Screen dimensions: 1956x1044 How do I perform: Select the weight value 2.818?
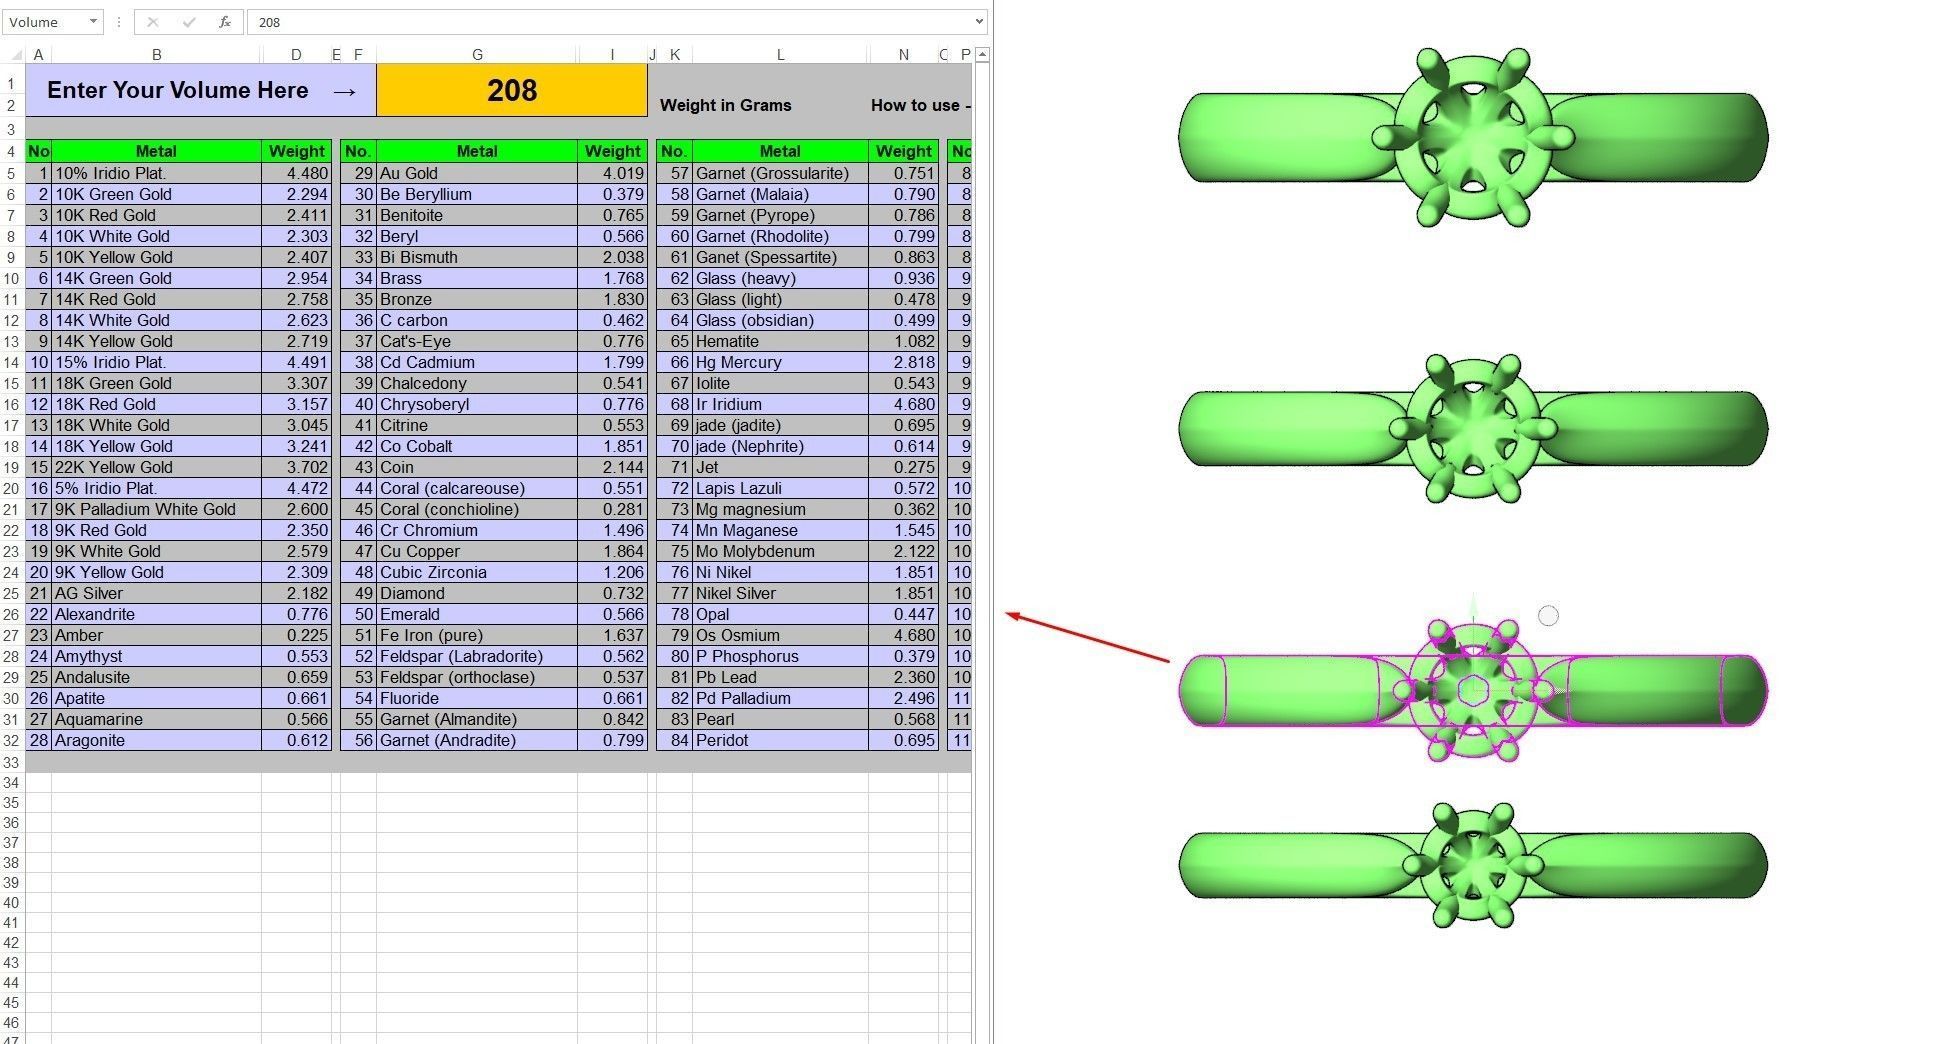point(903,362)
